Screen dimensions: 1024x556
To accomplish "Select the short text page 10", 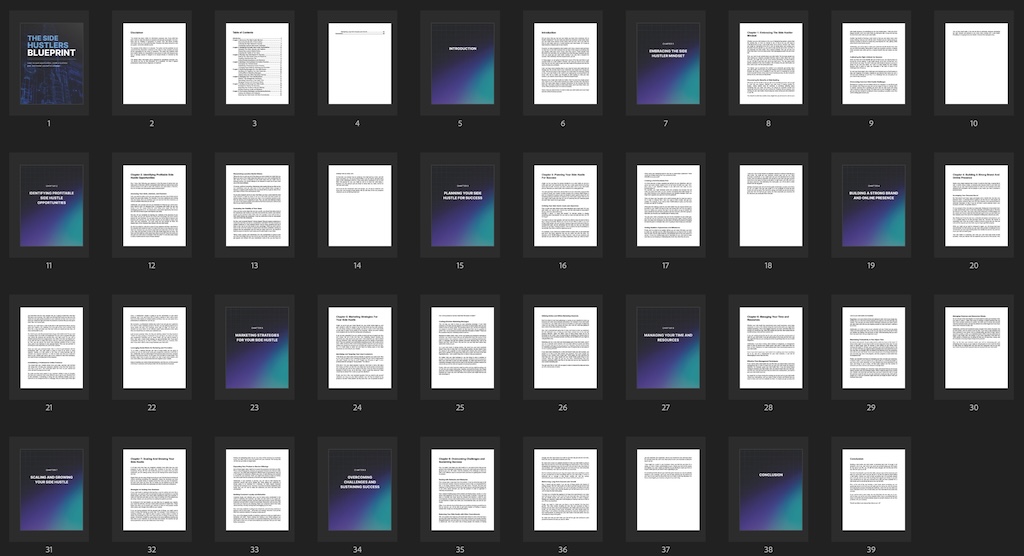I will pos(976,63).
